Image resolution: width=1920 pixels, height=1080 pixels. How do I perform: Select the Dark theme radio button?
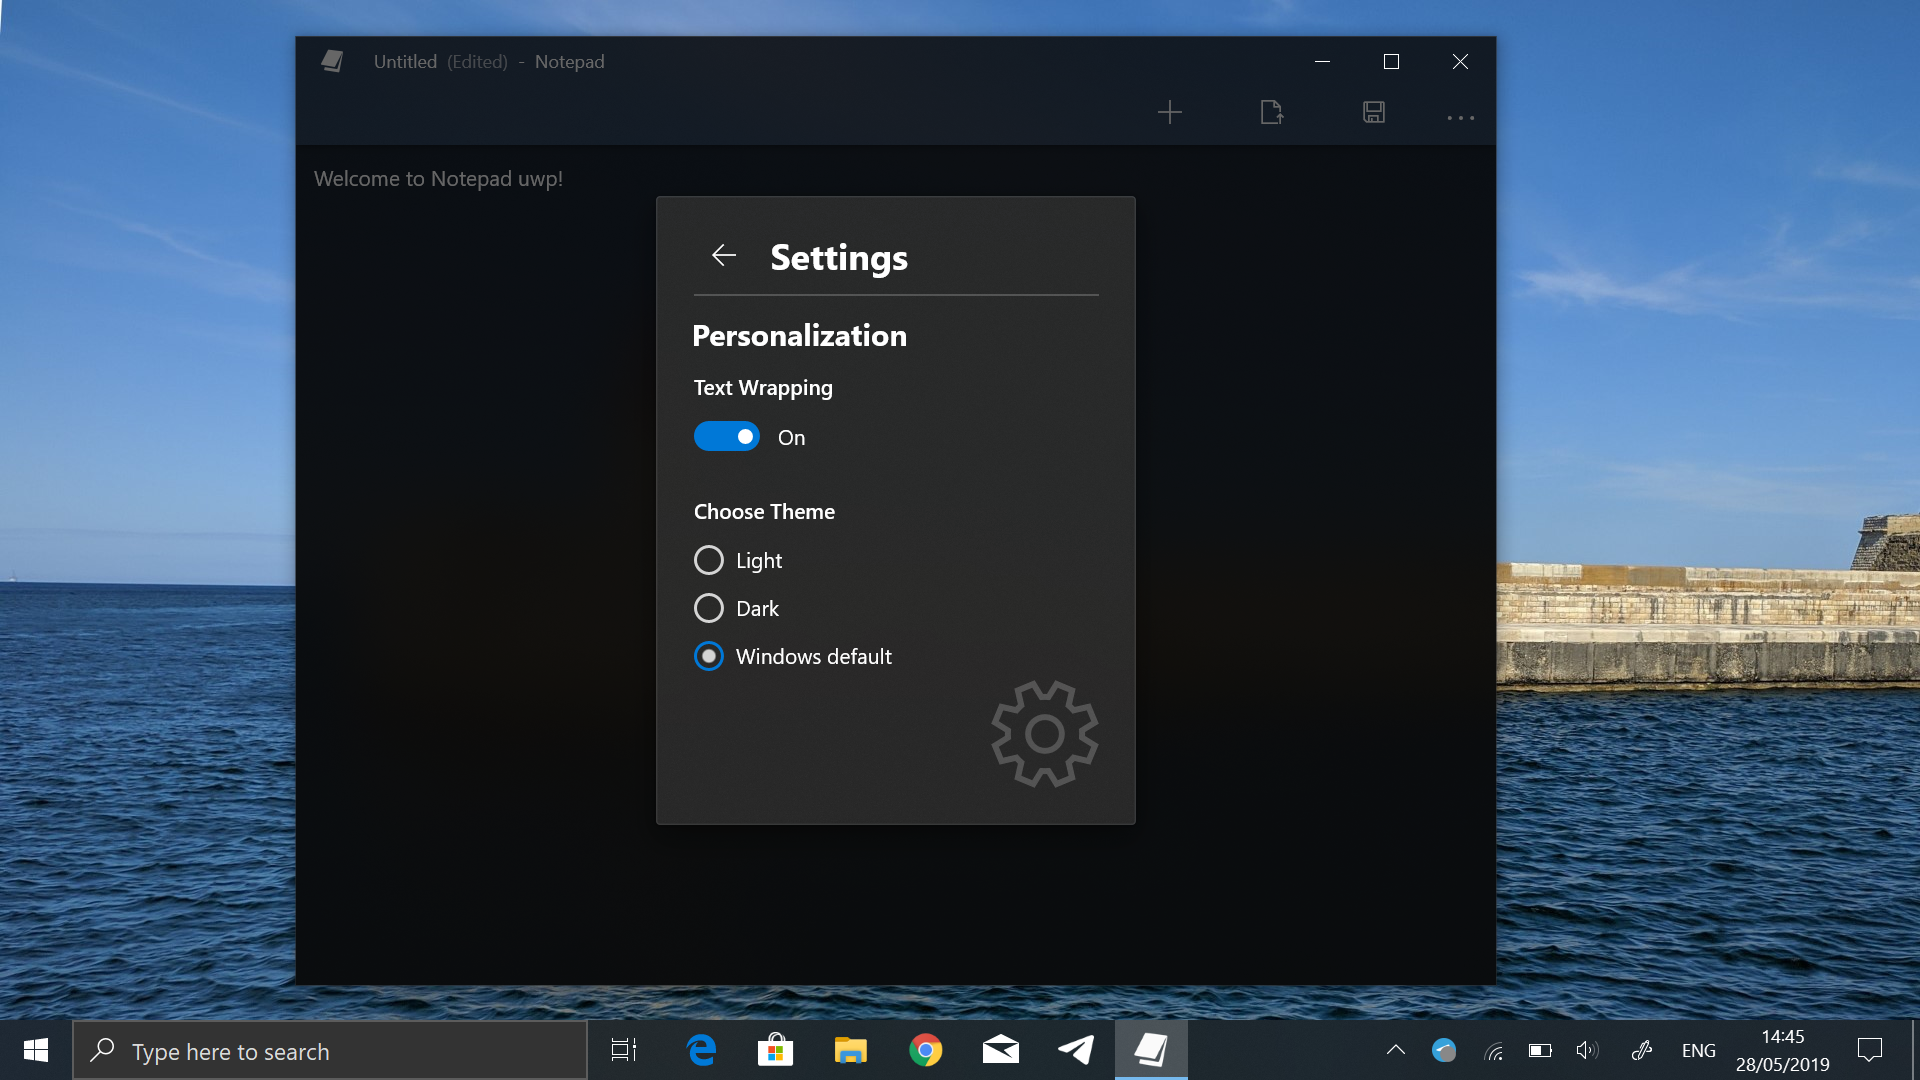pyautogui.click(x=709, y=608)
